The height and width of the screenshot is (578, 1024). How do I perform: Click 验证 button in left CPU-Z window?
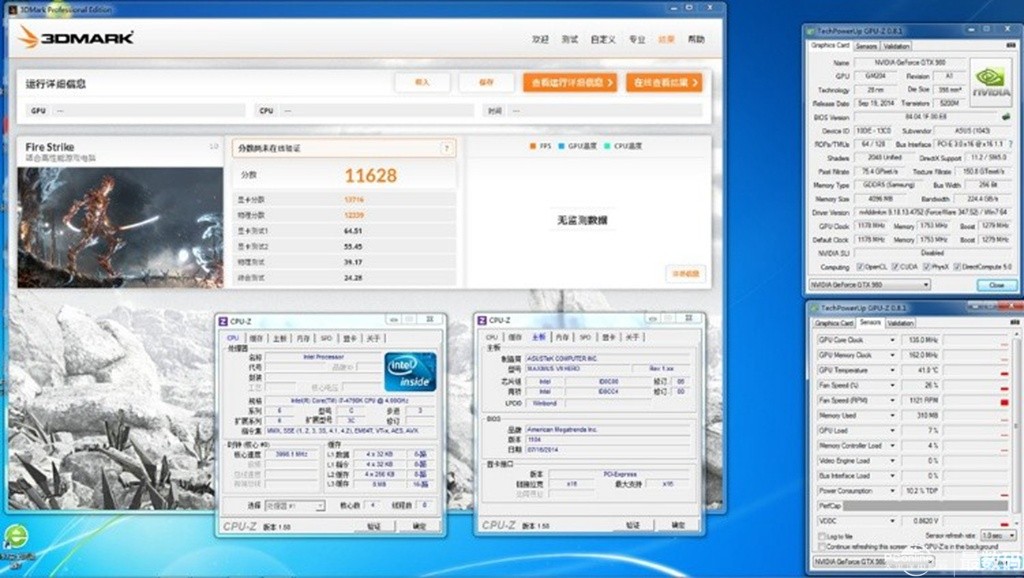(373, 526)
